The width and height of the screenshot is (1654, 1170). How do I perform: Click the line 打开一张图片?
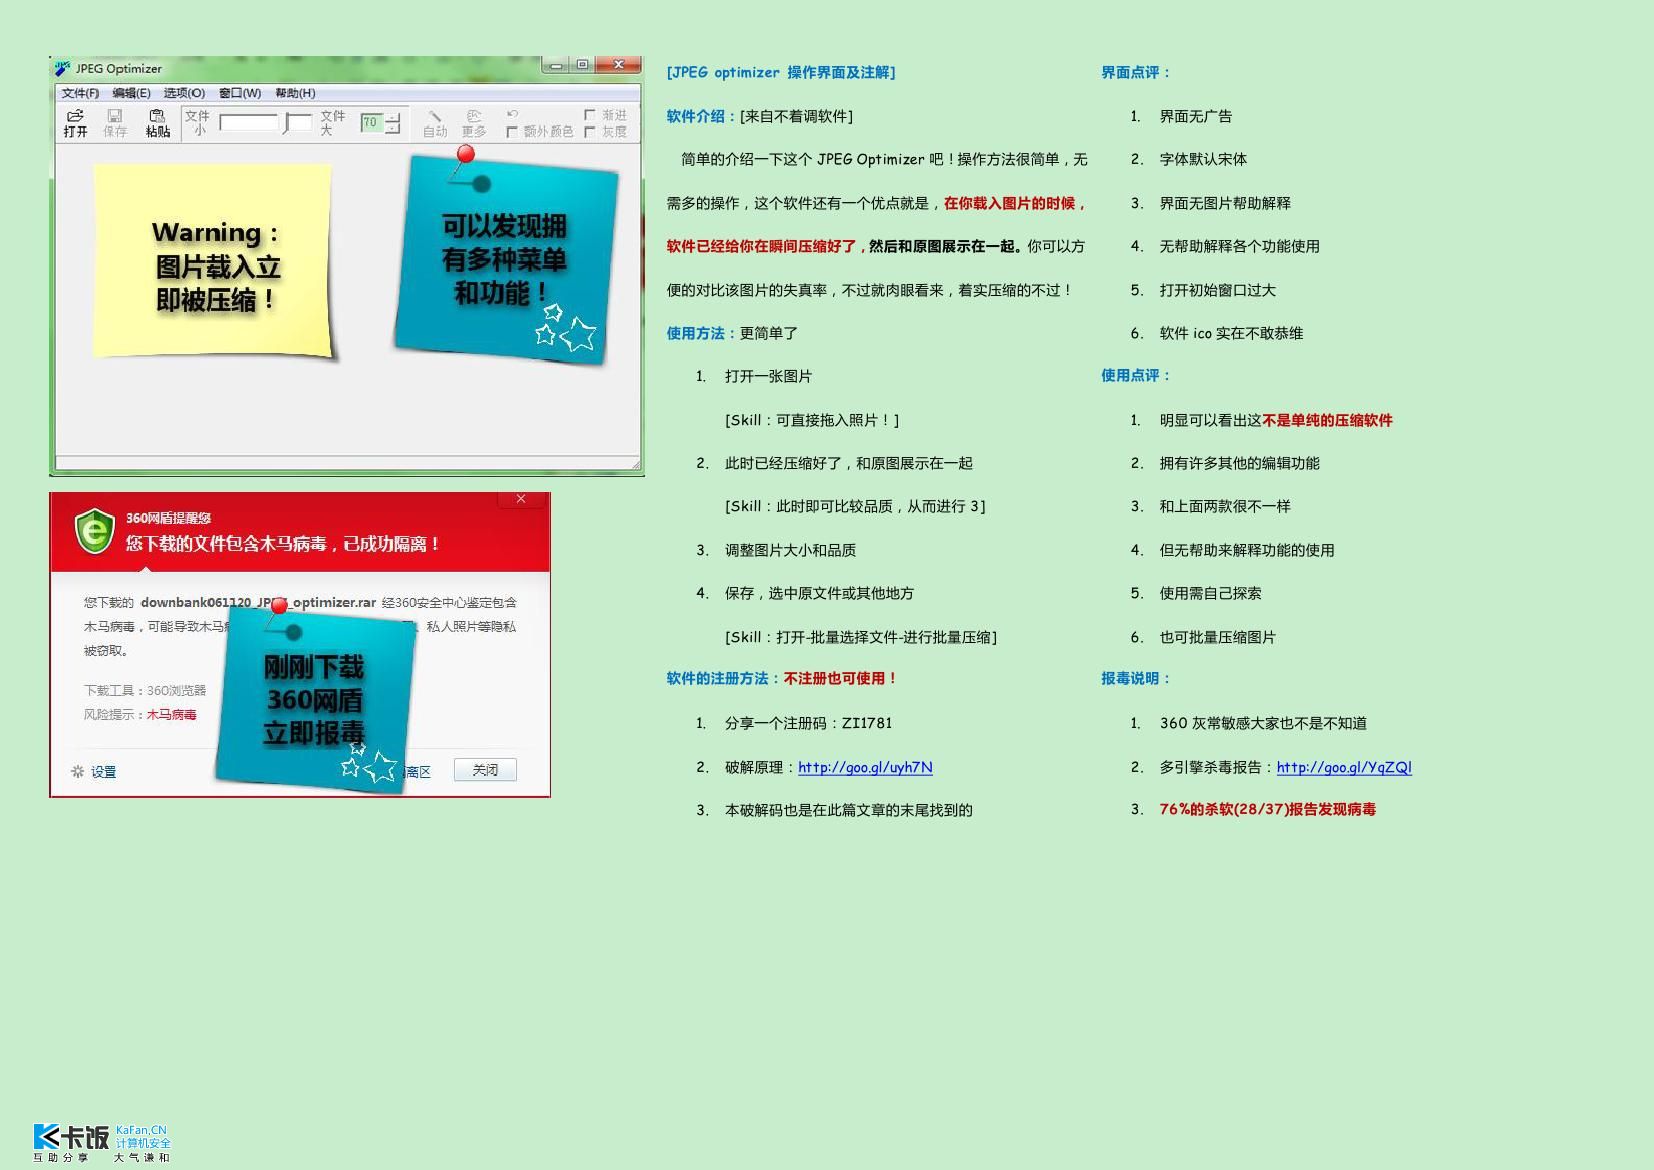(x=768, y=376)
